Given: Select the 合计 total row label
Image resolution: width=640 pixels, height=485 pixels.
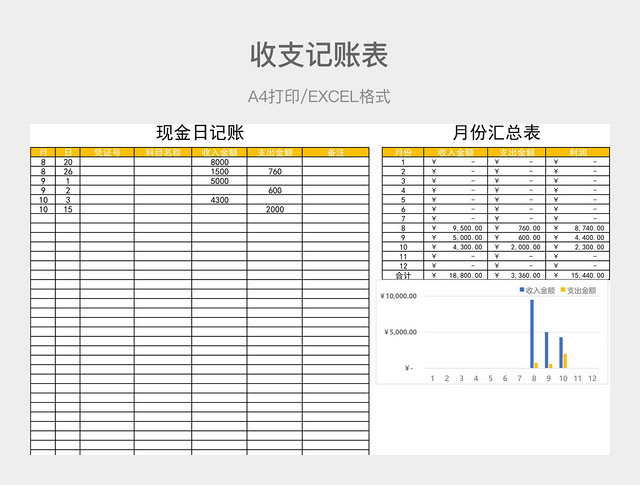Looking at the screenshot, I should 403,276.
